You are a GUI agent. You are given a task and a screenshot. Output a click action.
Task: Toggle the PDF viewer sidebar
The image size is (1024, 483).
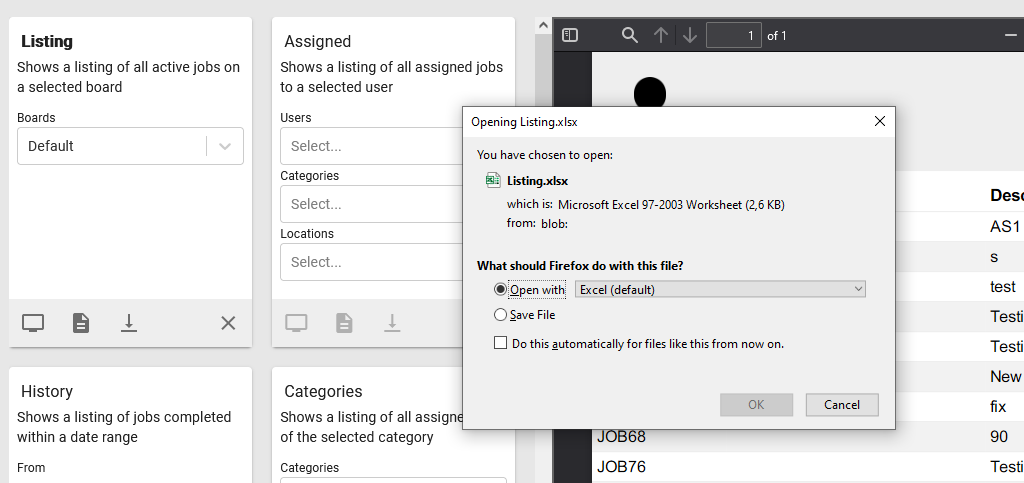coord(570,35)
